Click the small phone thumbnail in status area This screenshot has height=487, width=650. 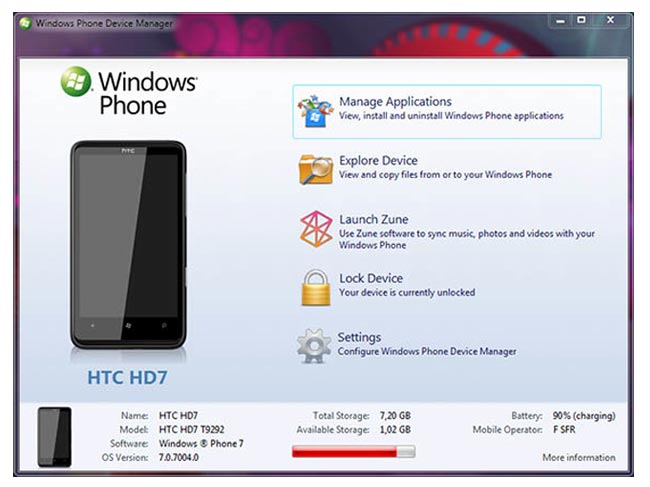(54, 437)
